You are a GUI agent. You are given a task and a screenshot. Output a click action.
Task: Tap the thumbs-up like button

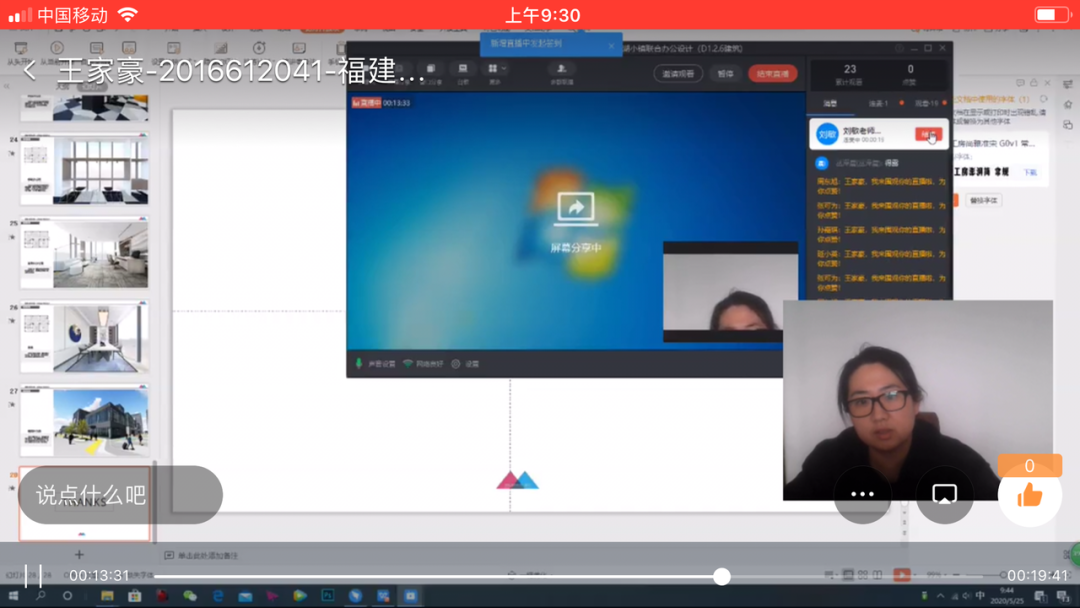pyautogui.click(x=1030, y=495)
